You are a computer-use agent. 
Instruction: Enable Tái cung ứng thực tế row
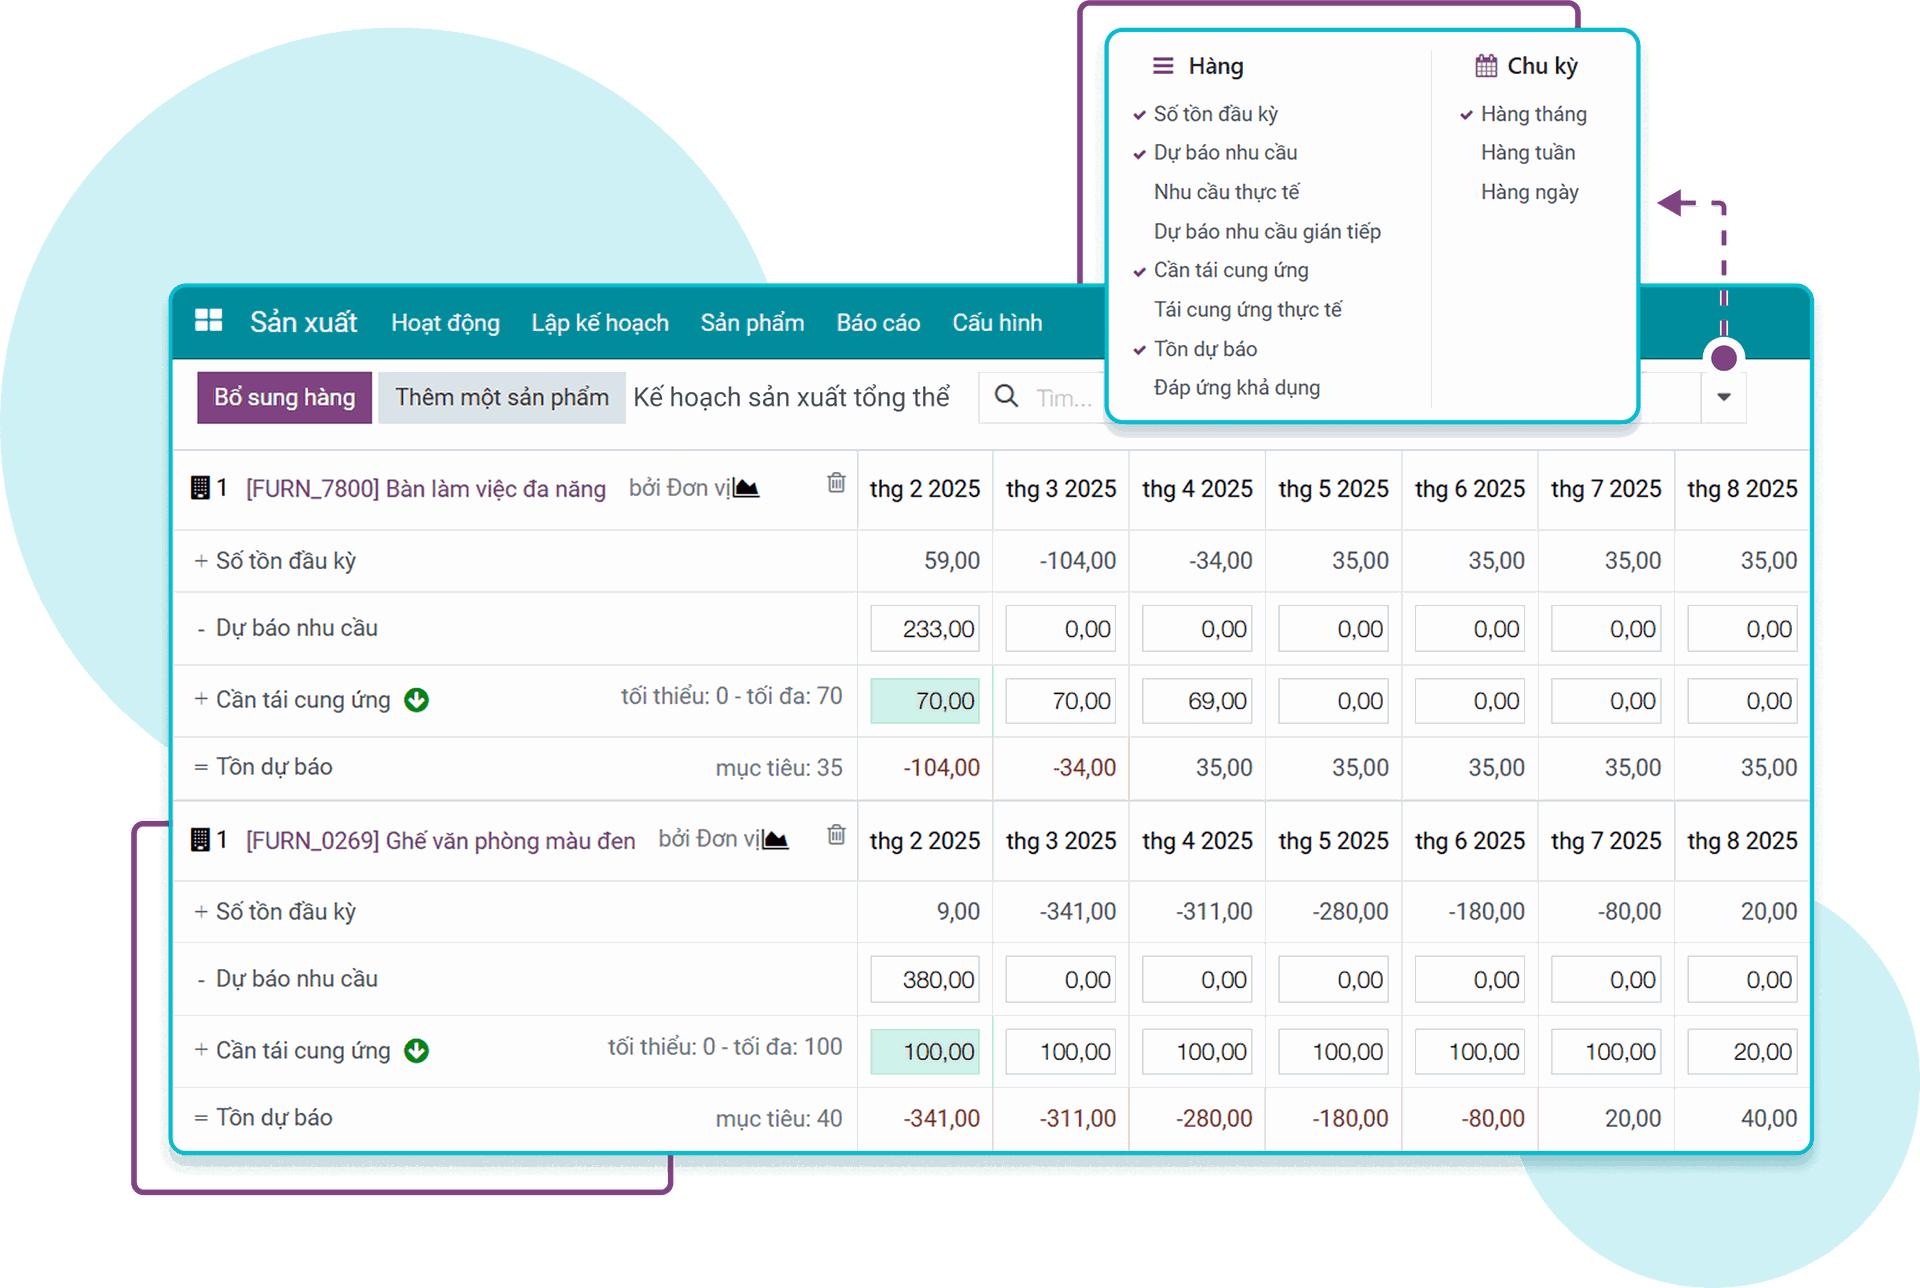click(x=1247, y=310)
